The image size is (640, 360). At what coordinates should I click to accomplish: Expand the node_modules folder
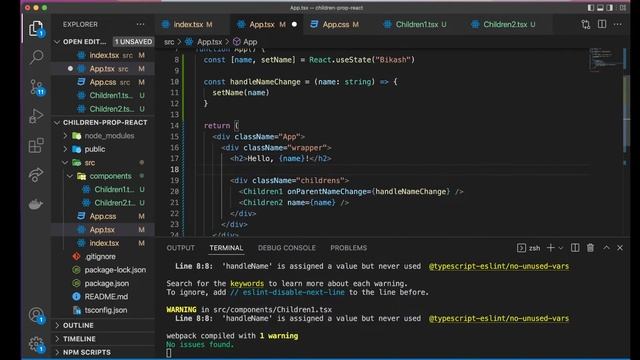pos(65,136)
